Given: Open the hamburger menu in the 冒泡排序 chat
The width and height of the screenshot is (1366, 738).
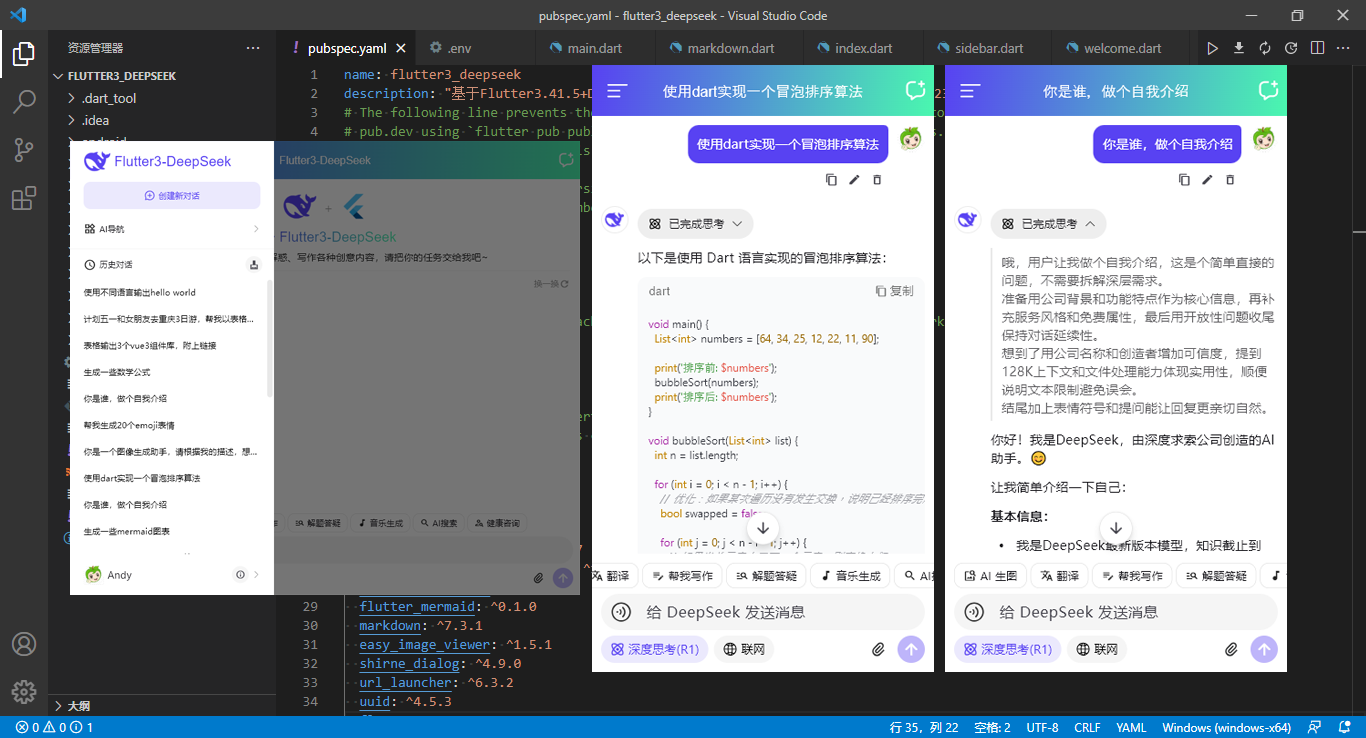Looking at the screenshot, I should 617,91.
